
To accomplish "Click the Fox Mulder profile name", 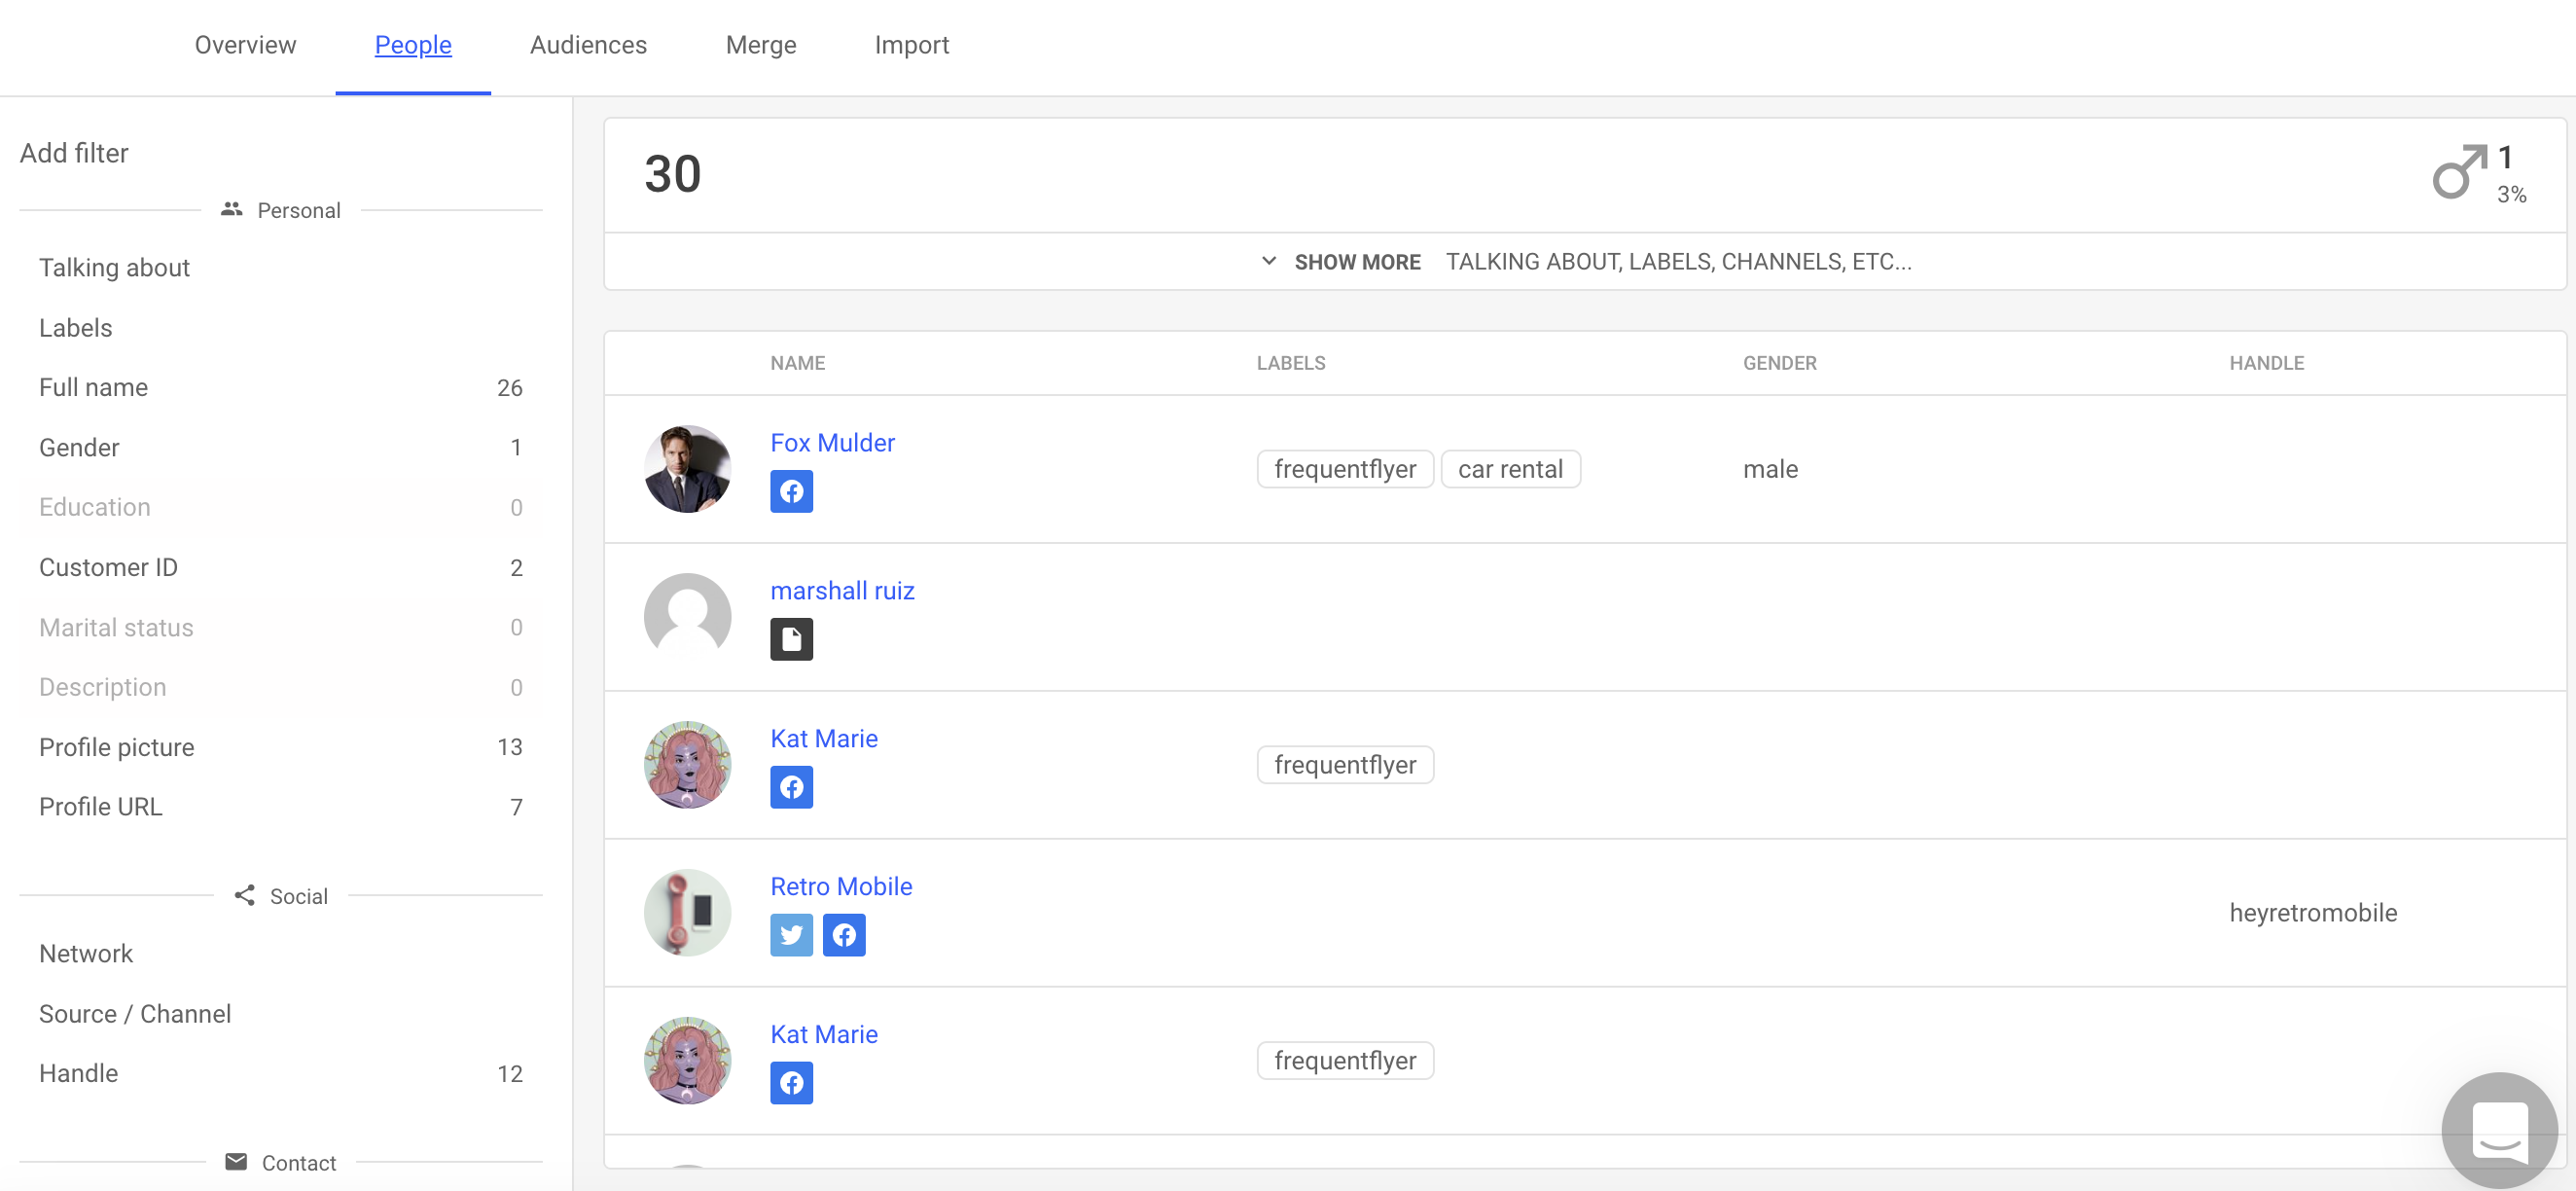I will [832, 444].
